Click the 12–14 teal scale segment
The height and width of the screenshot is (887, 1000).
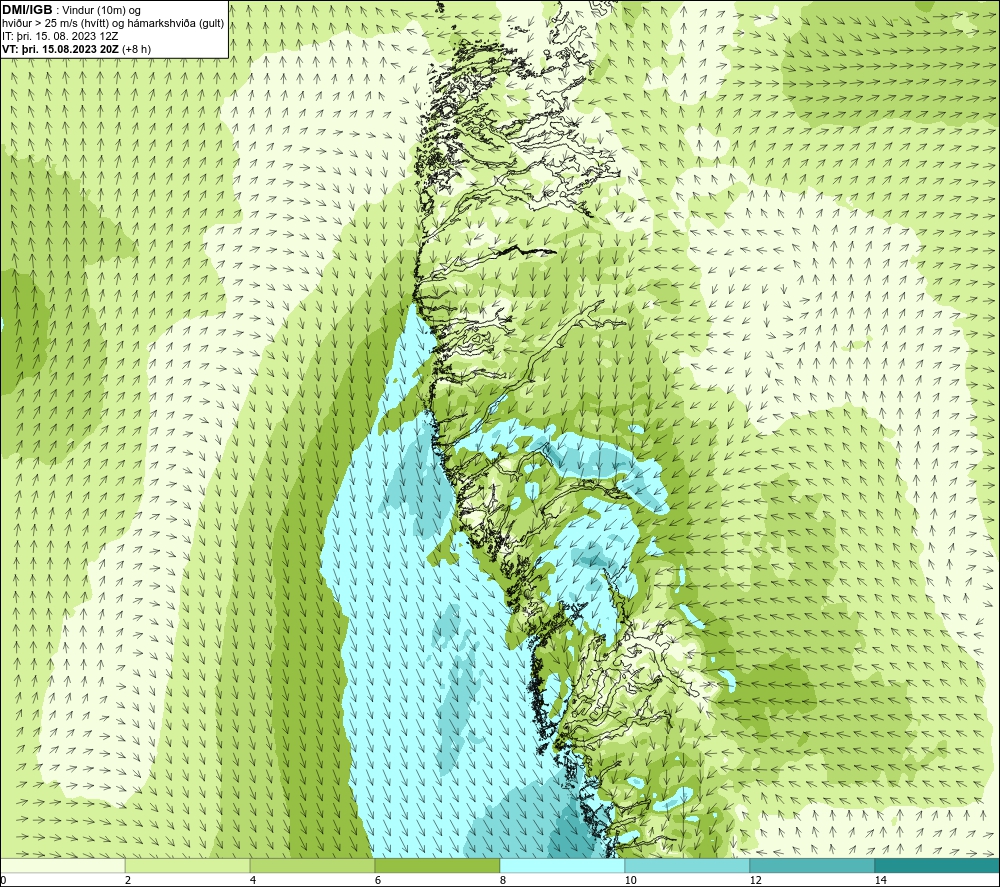(812, 866)
